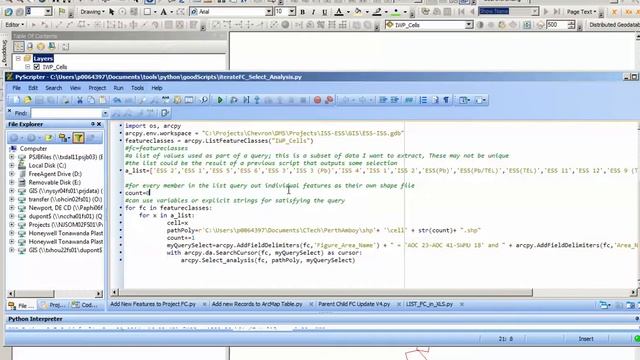
Task: Click the Clear all breakpoints icon
Action: [x=329, y=100]
